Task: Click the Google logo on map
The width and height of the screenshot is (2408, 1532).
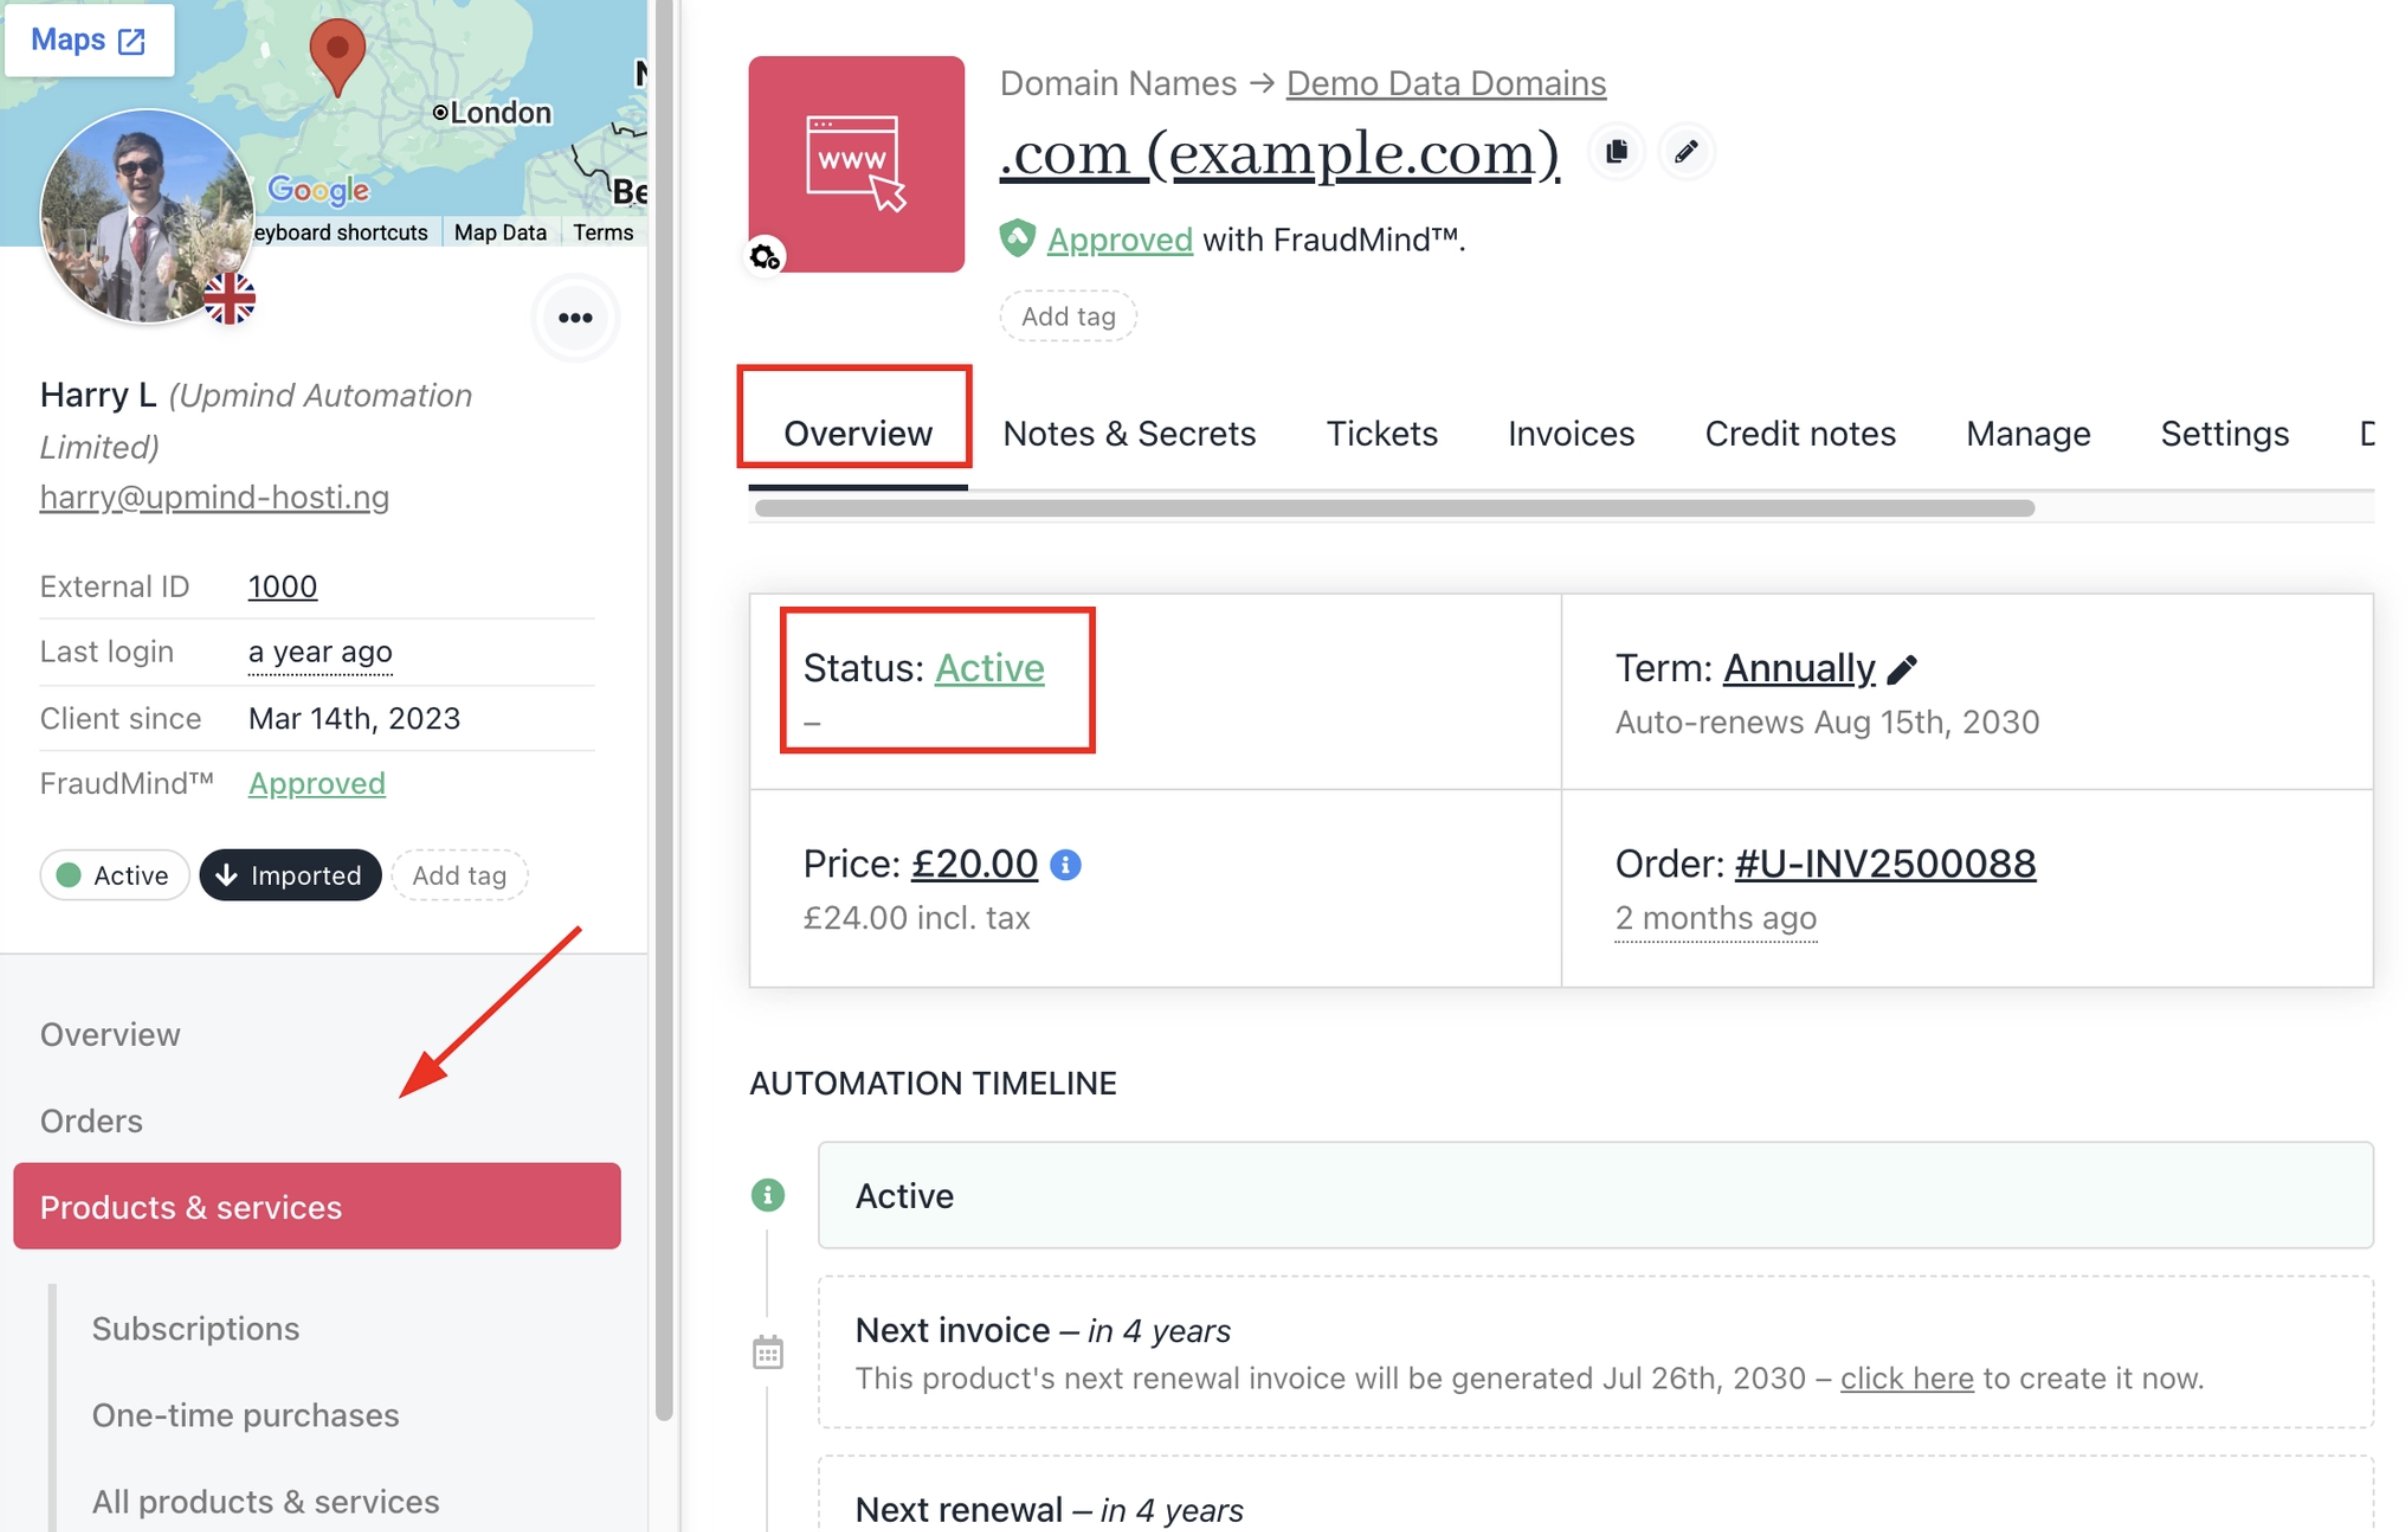Action: tap(319, 189)
